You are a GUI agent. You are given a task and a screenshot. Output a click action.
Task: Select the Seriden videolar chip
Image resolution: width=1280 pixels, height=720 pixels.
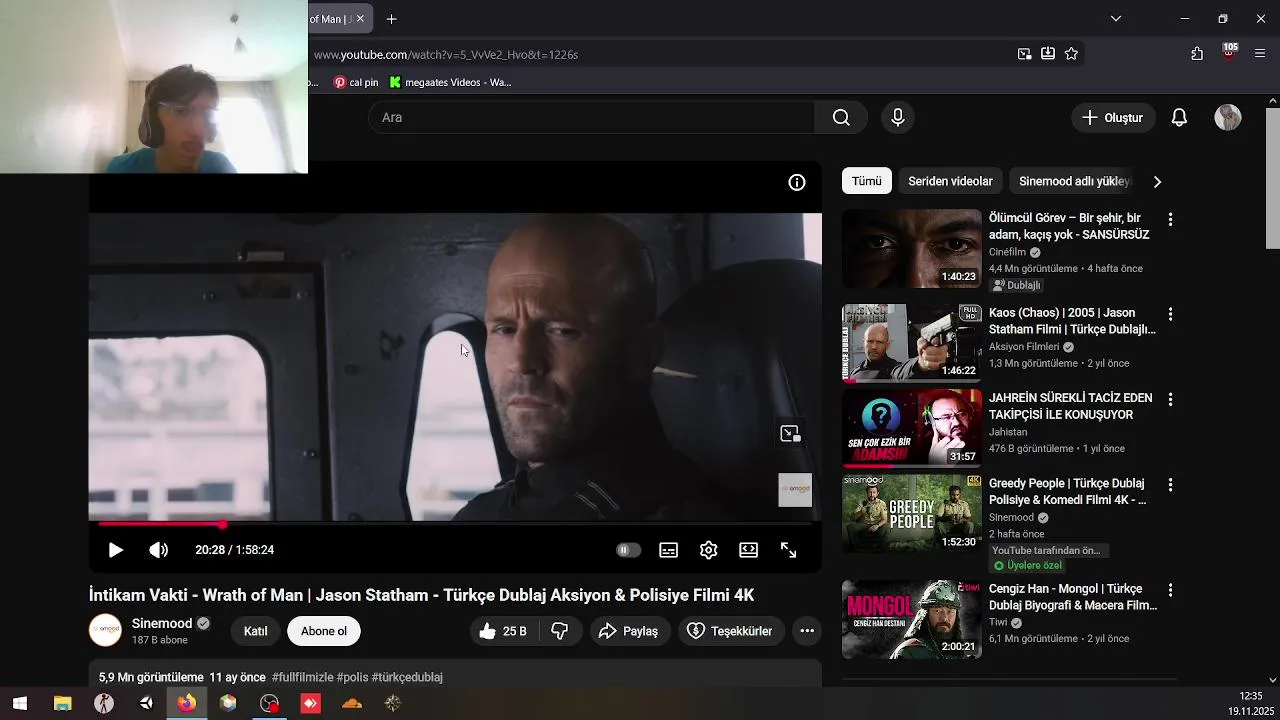tap(950, 181)
